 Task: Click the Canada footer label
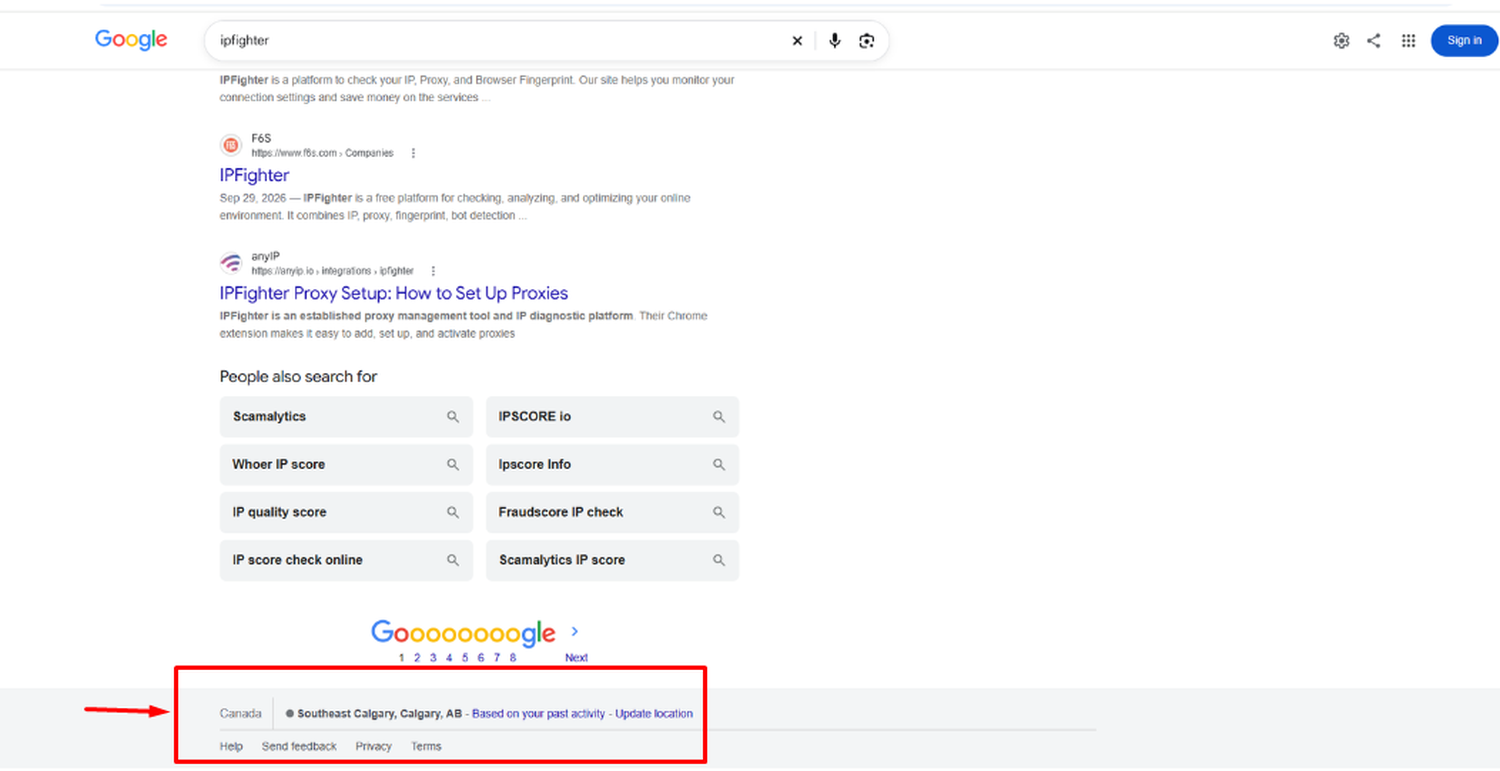[240, 714]
